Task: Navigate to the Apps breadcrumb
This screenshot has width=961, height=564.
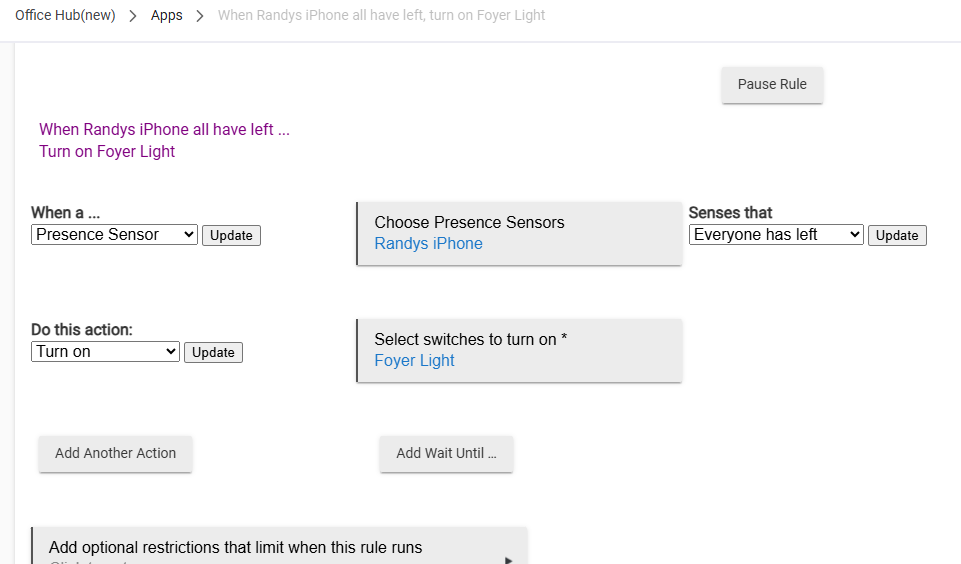Action: point(166,16)
